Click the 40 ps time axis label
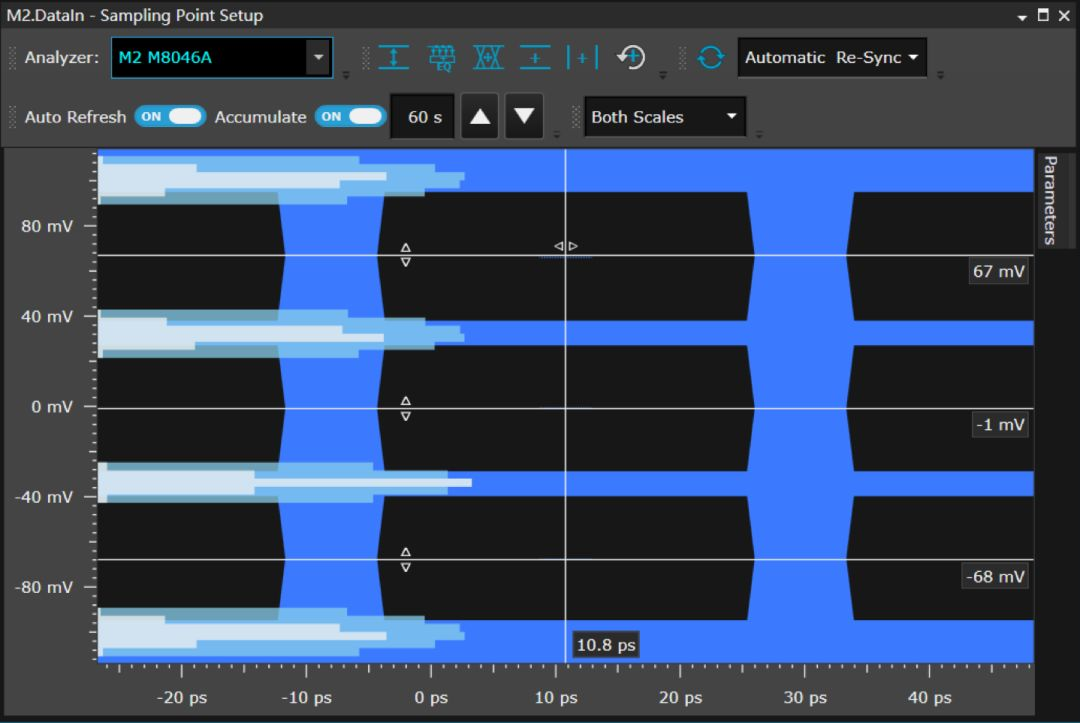 pyautogui.click(x=930, y=698)
